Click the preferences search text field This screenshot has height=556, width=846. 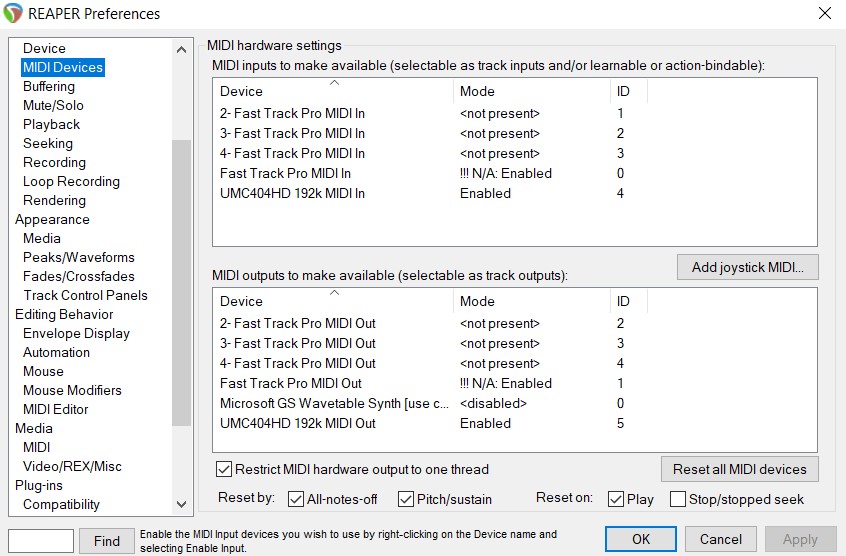41,541
